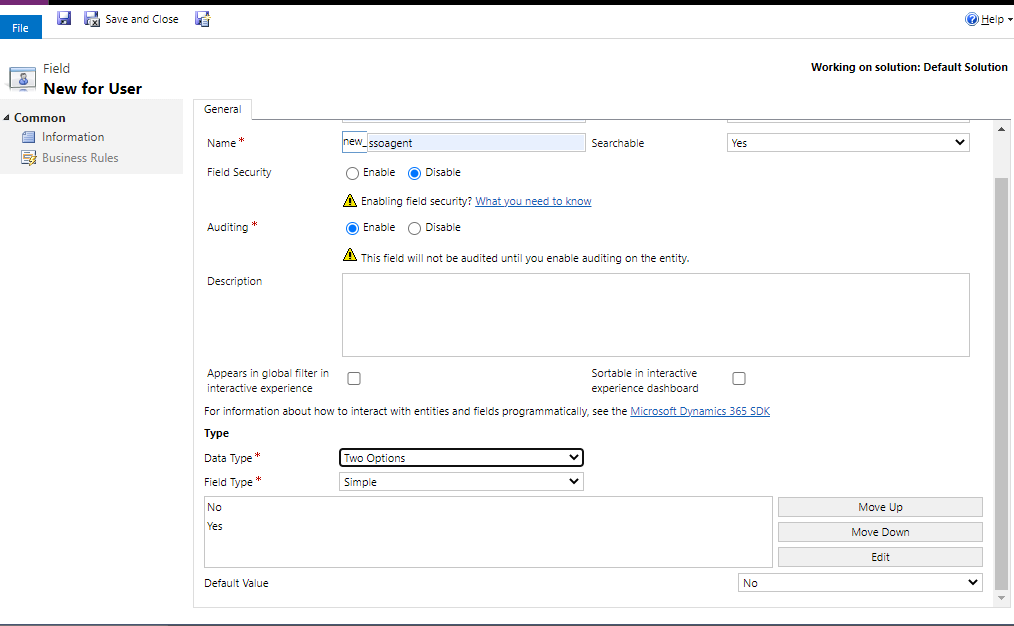Click the Business Rules sidebar icon
The height and width of the screenshot is (626, 1014).
(x=29, y=158)
